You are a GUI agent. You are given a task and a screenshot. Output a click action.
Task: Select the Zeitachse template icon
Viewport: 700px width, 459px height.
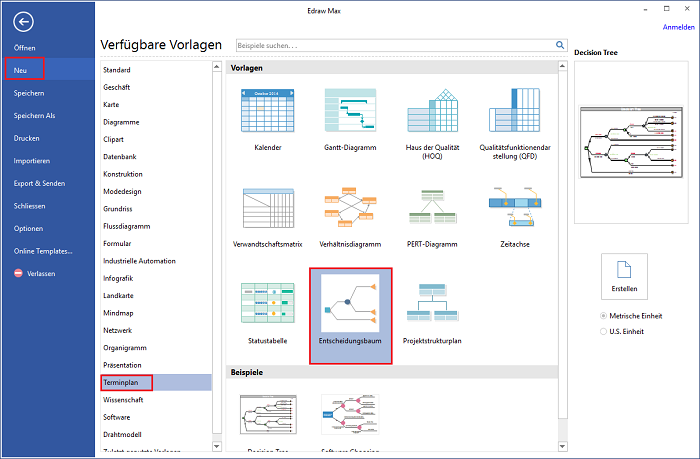point(515,207)
